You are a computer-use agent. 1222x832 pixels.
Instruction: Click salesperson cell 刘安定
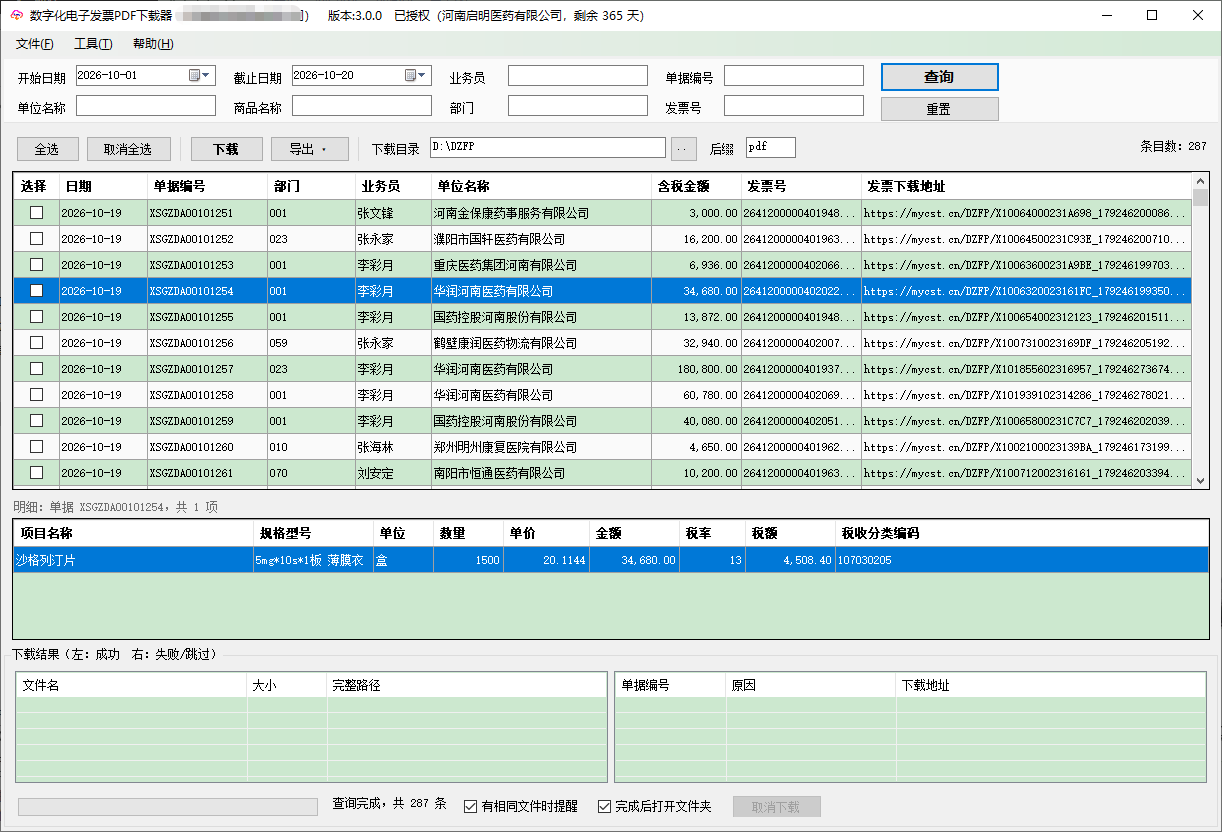pos(392,473)
